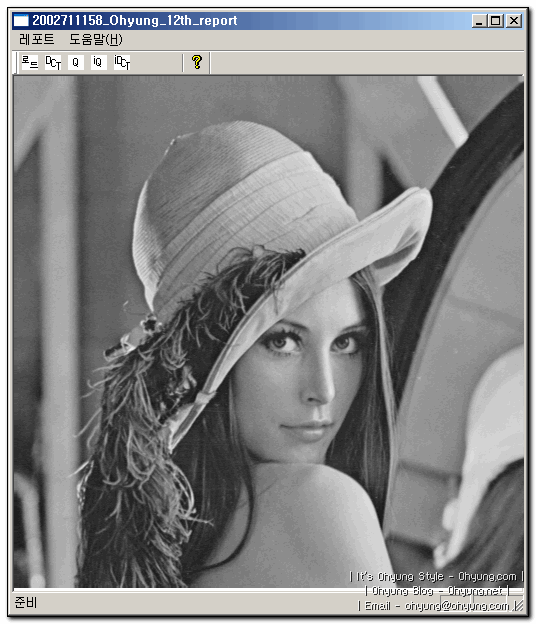Click the window resize grip corner

[519, 606]
